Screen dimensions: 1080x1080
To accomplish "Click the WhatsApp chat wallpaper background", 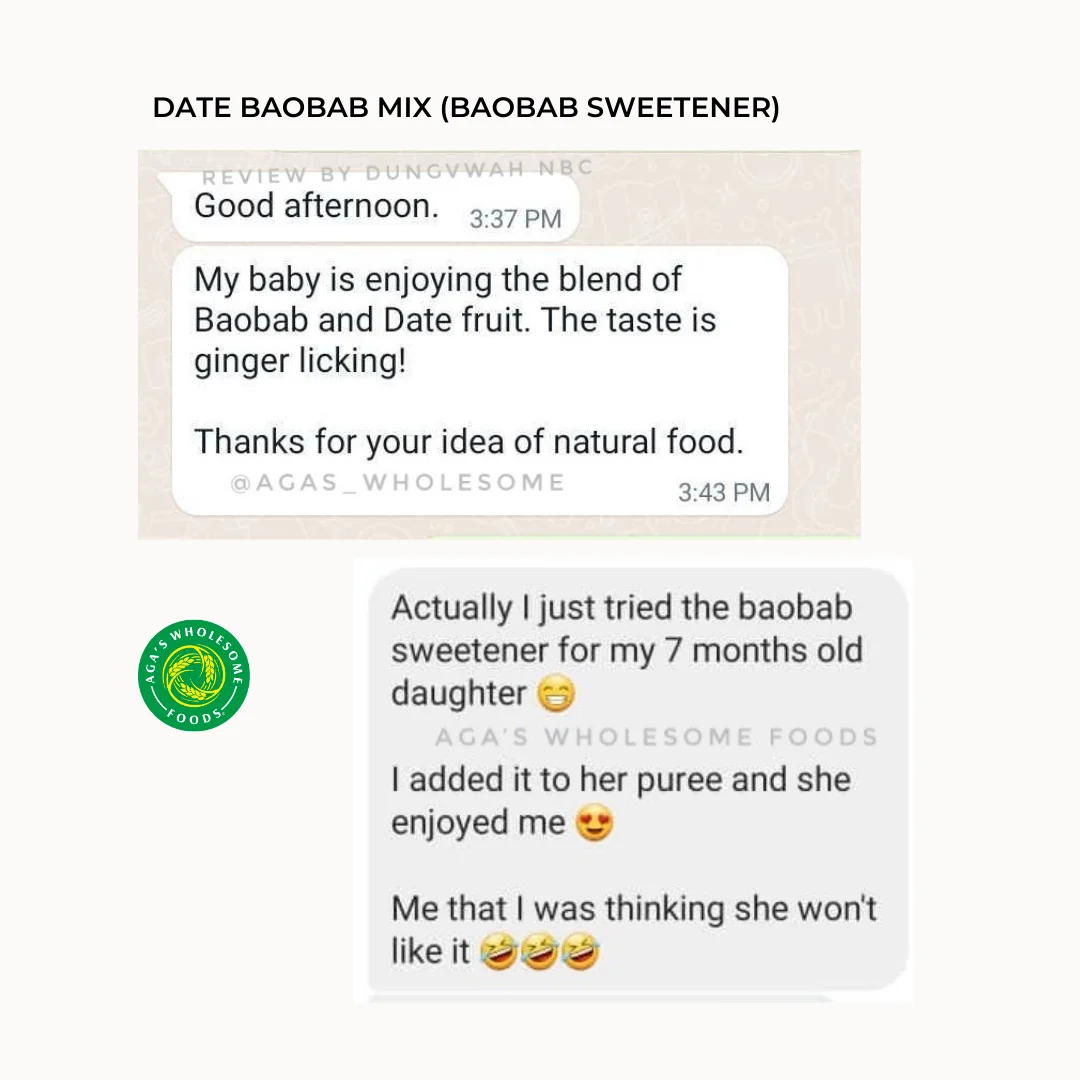I will (823, 344).
